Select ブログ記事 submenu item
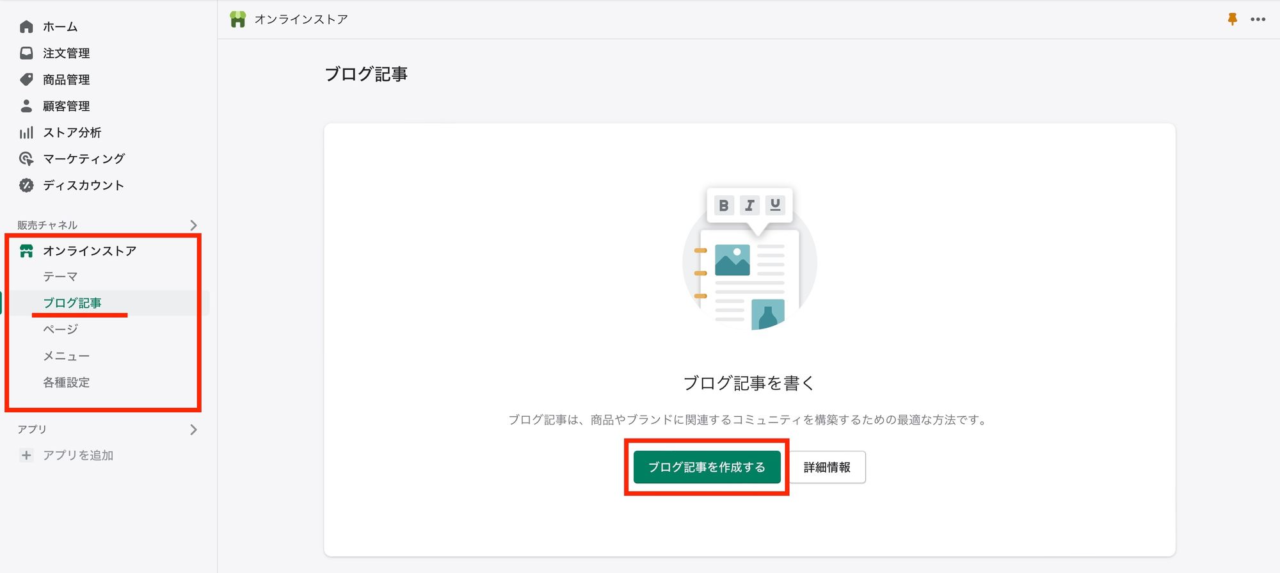 [72, 303]
